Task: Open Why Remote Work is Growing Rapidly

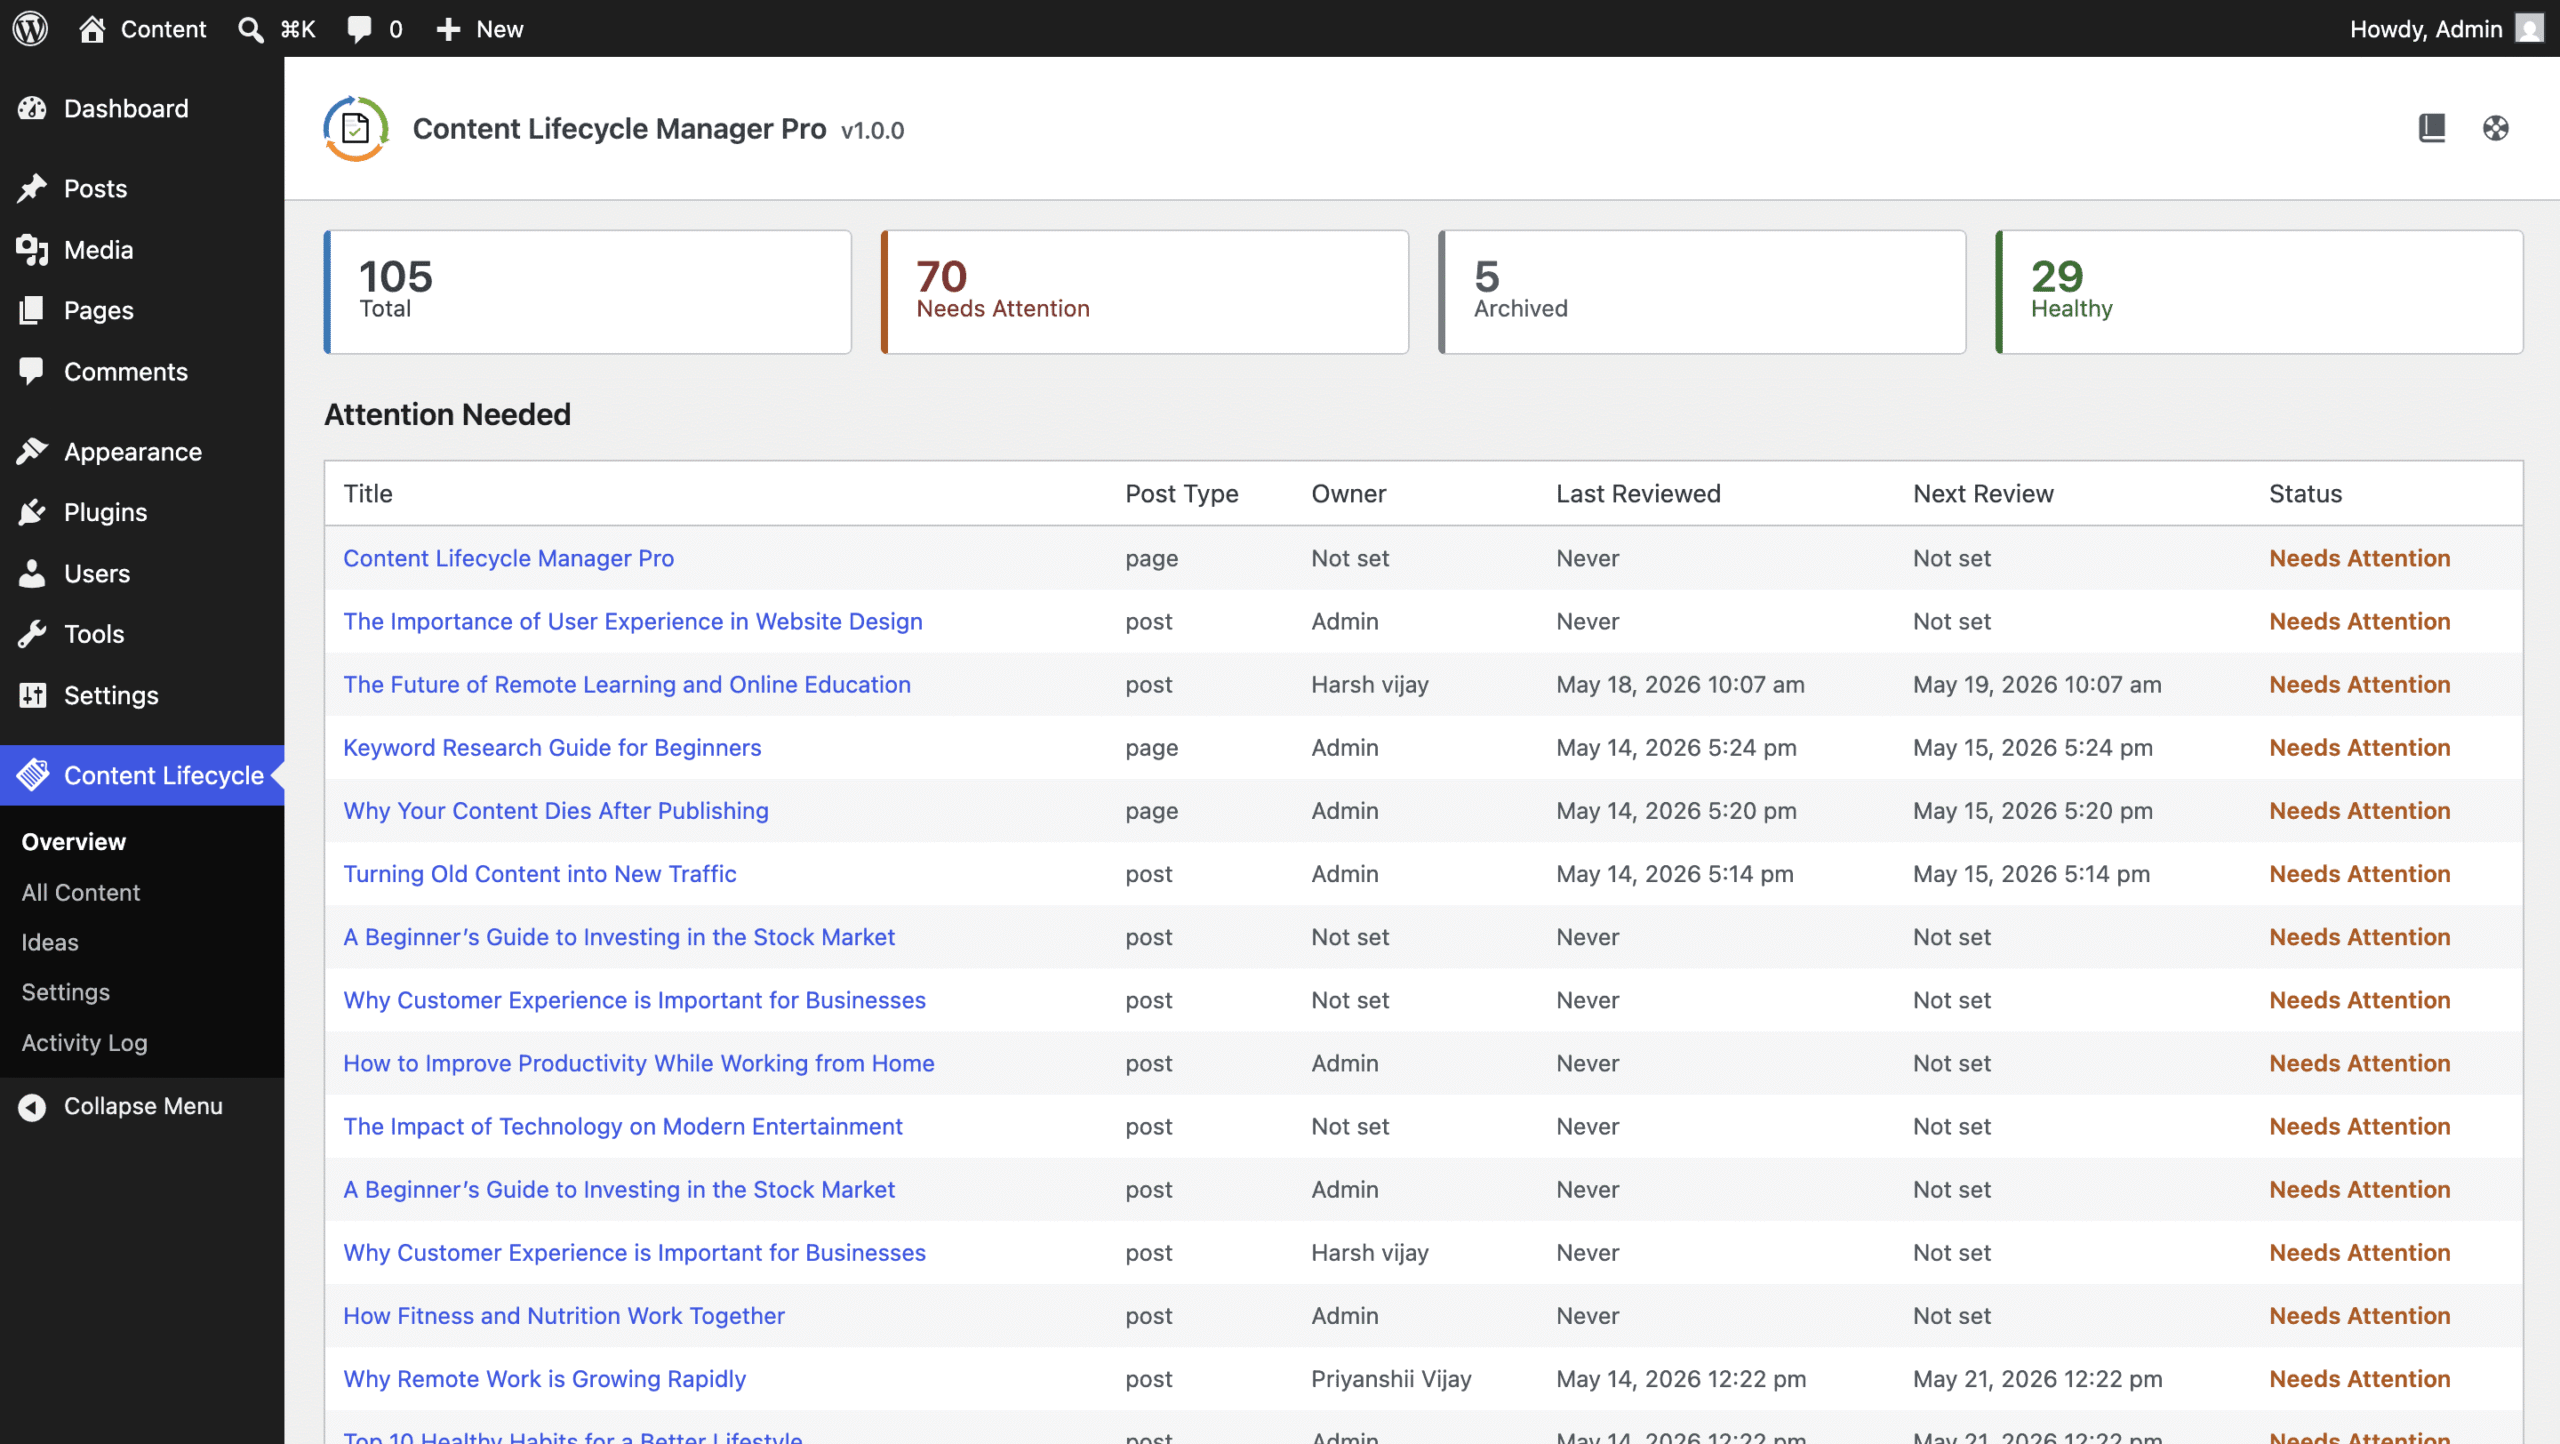Action: 545,1378
